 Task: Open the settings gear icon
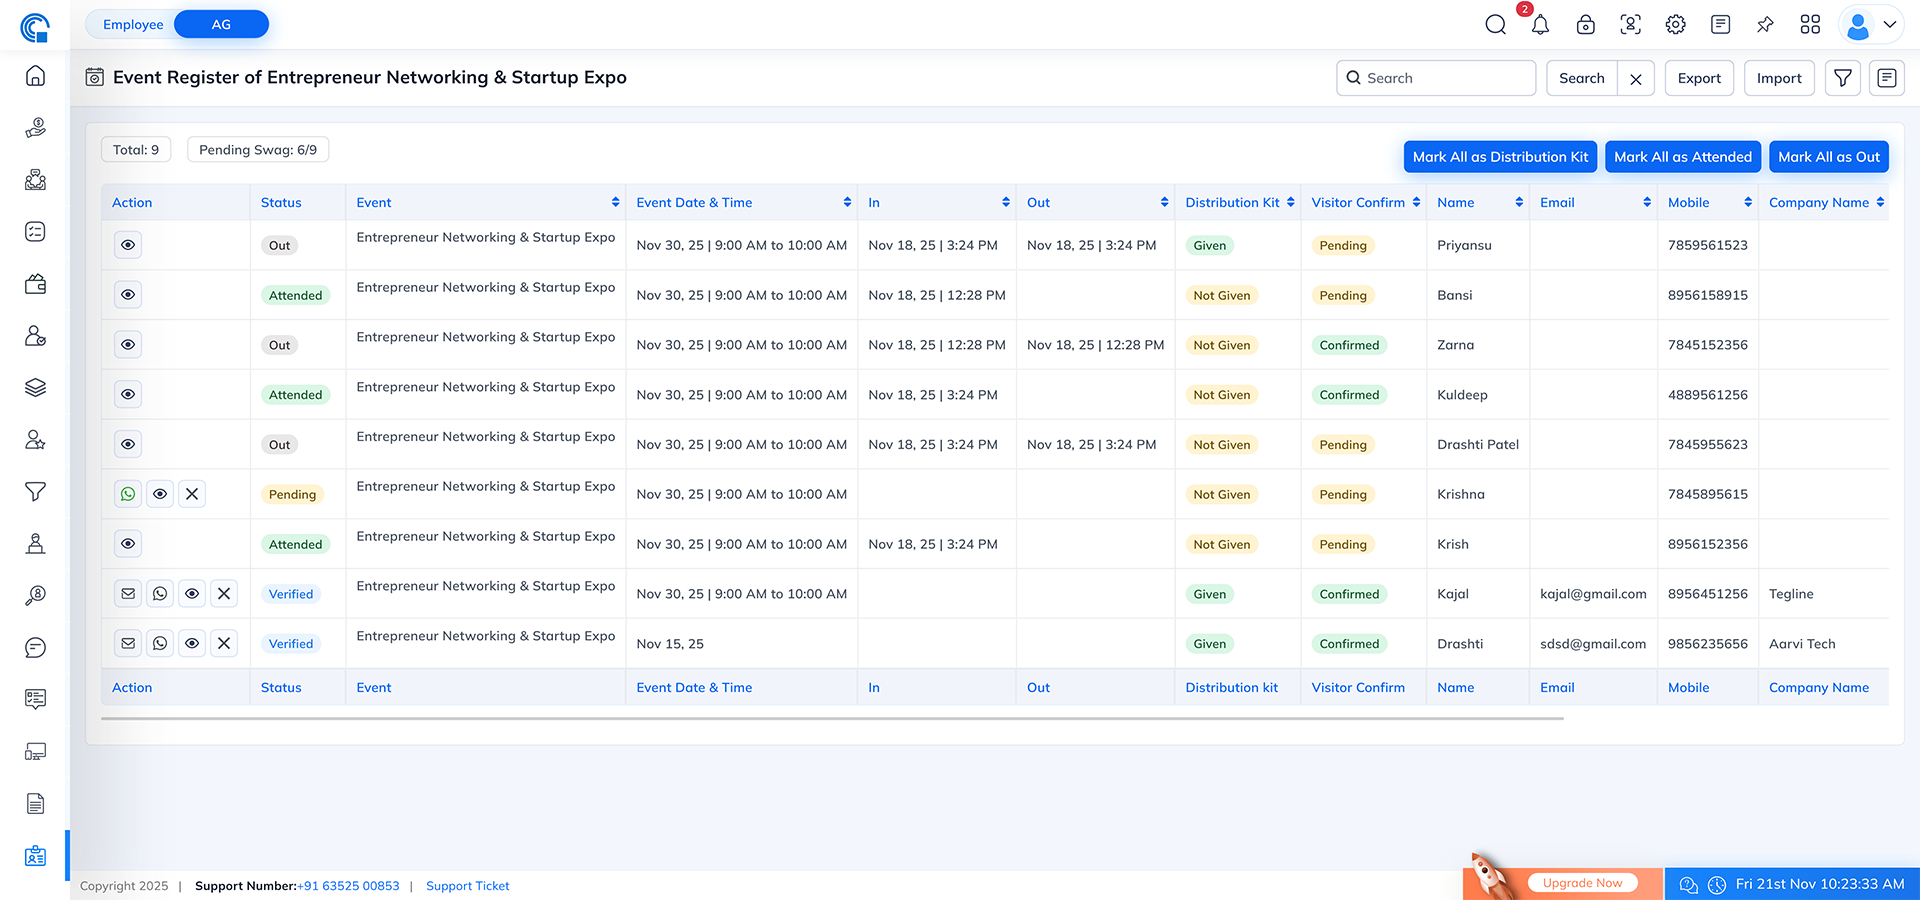[x=1675, y=24]
